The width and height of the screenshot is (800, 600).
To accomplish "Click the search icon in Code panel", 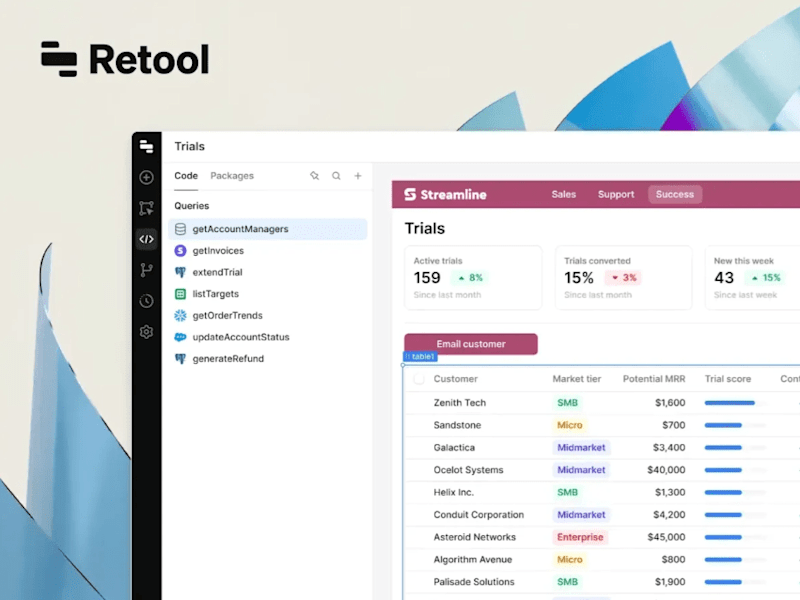I will pos(336,176).
